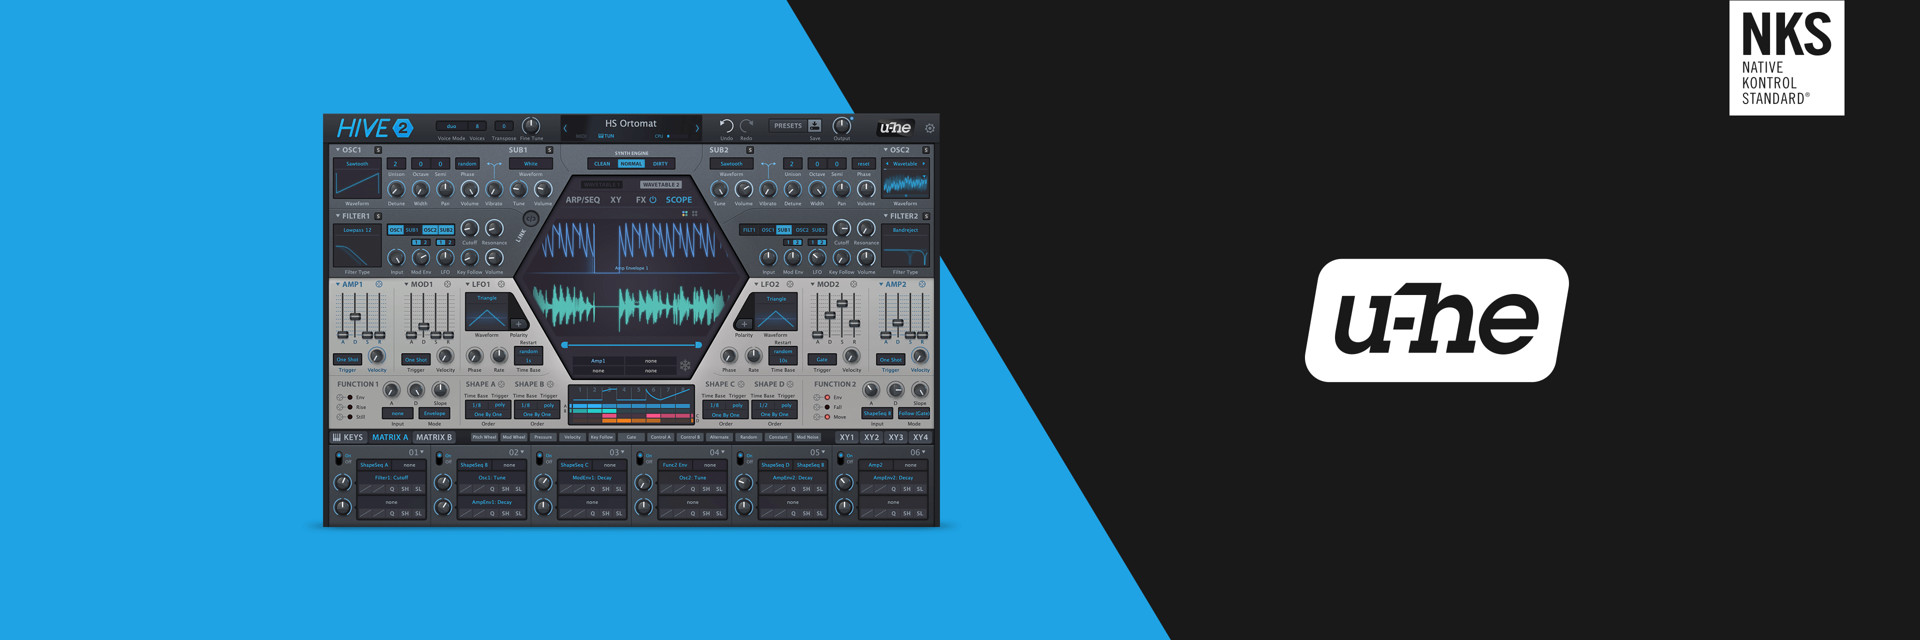Image resolution: width=1920 pixels, height=640 pixels.
Task: Click the AMP2 lock icon
Action: (x=922, y=284)
